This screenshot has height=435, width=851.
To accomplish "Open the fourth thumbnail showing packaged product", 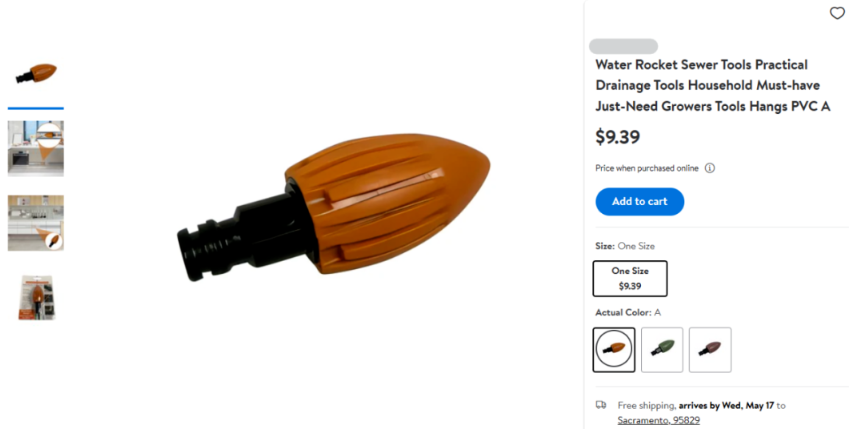I will pyautogui.click(x=36, y=297).
